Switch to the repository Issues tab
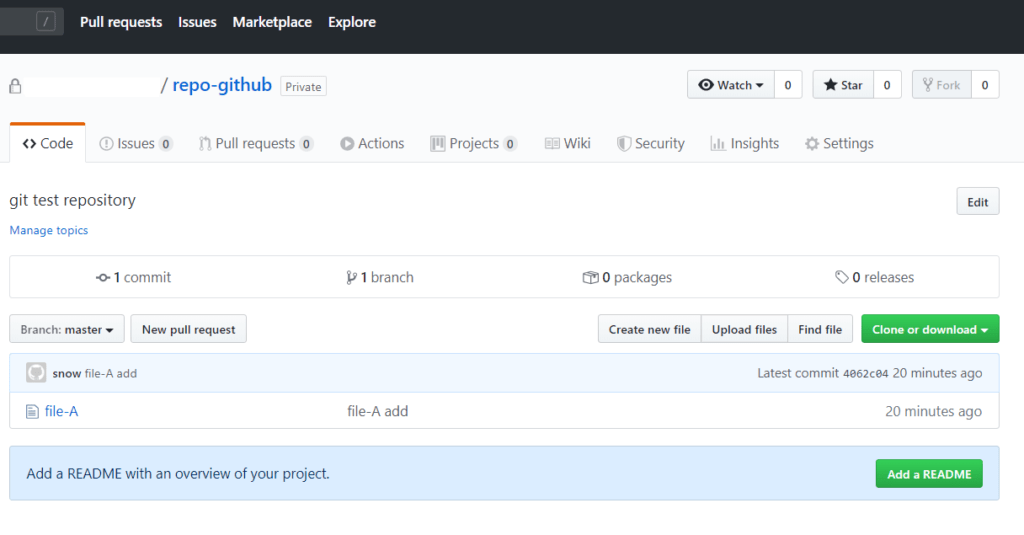1024x535 pixels. [x=136, y=143]
